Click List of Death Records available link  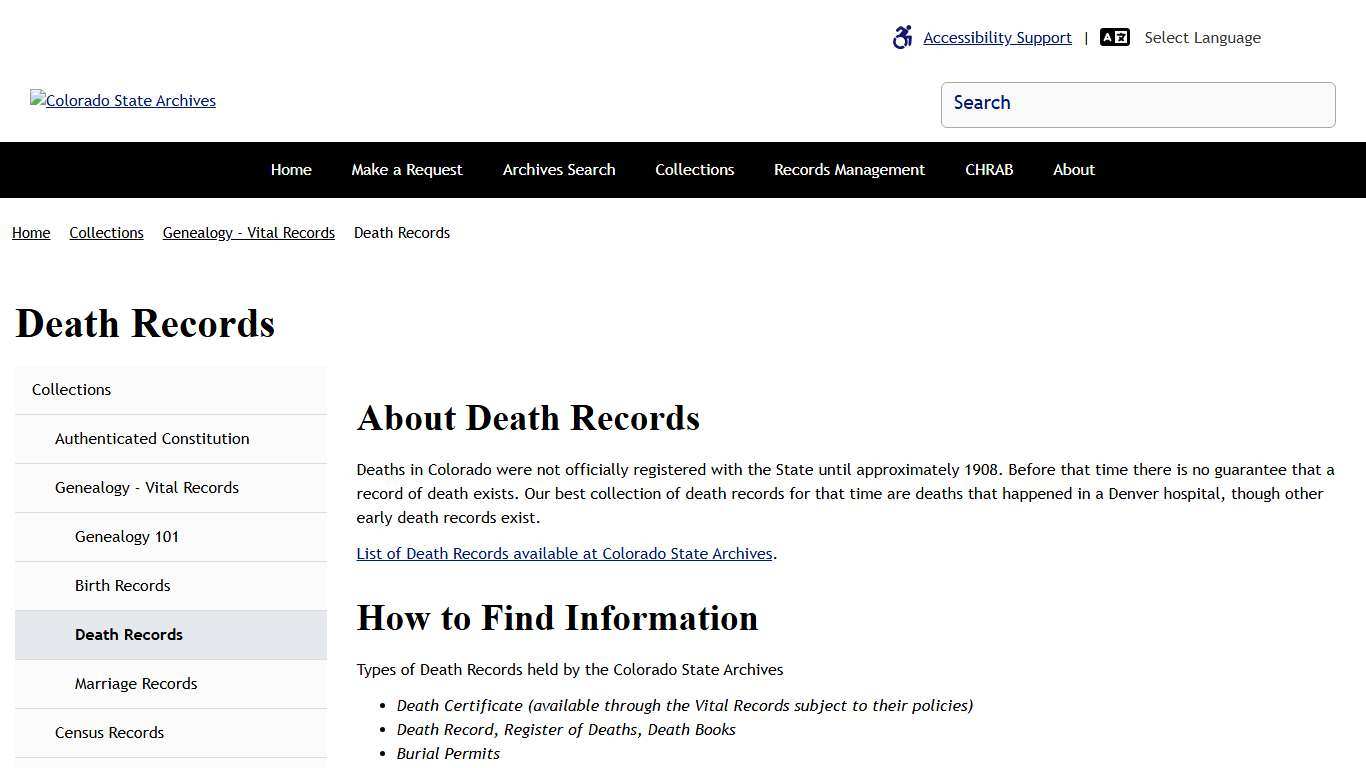point(564,553)
